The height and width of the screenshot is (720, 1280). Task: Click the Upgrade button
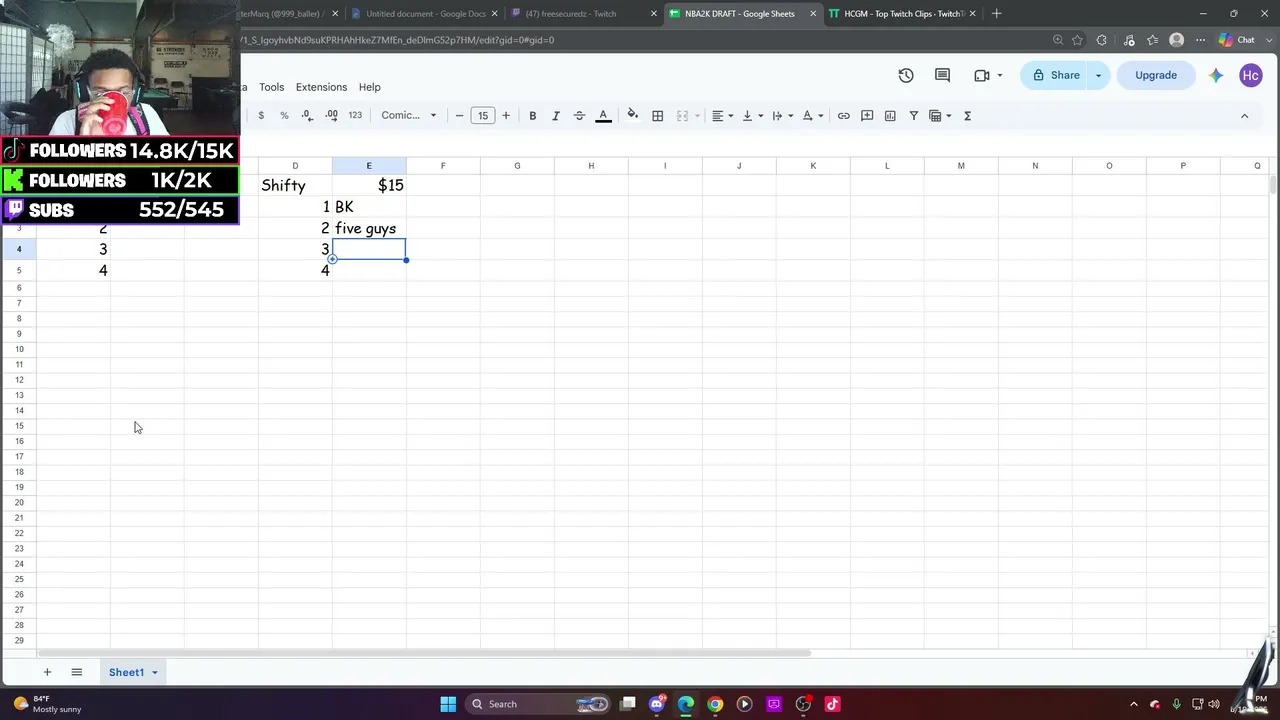[x=1155, y=75]
